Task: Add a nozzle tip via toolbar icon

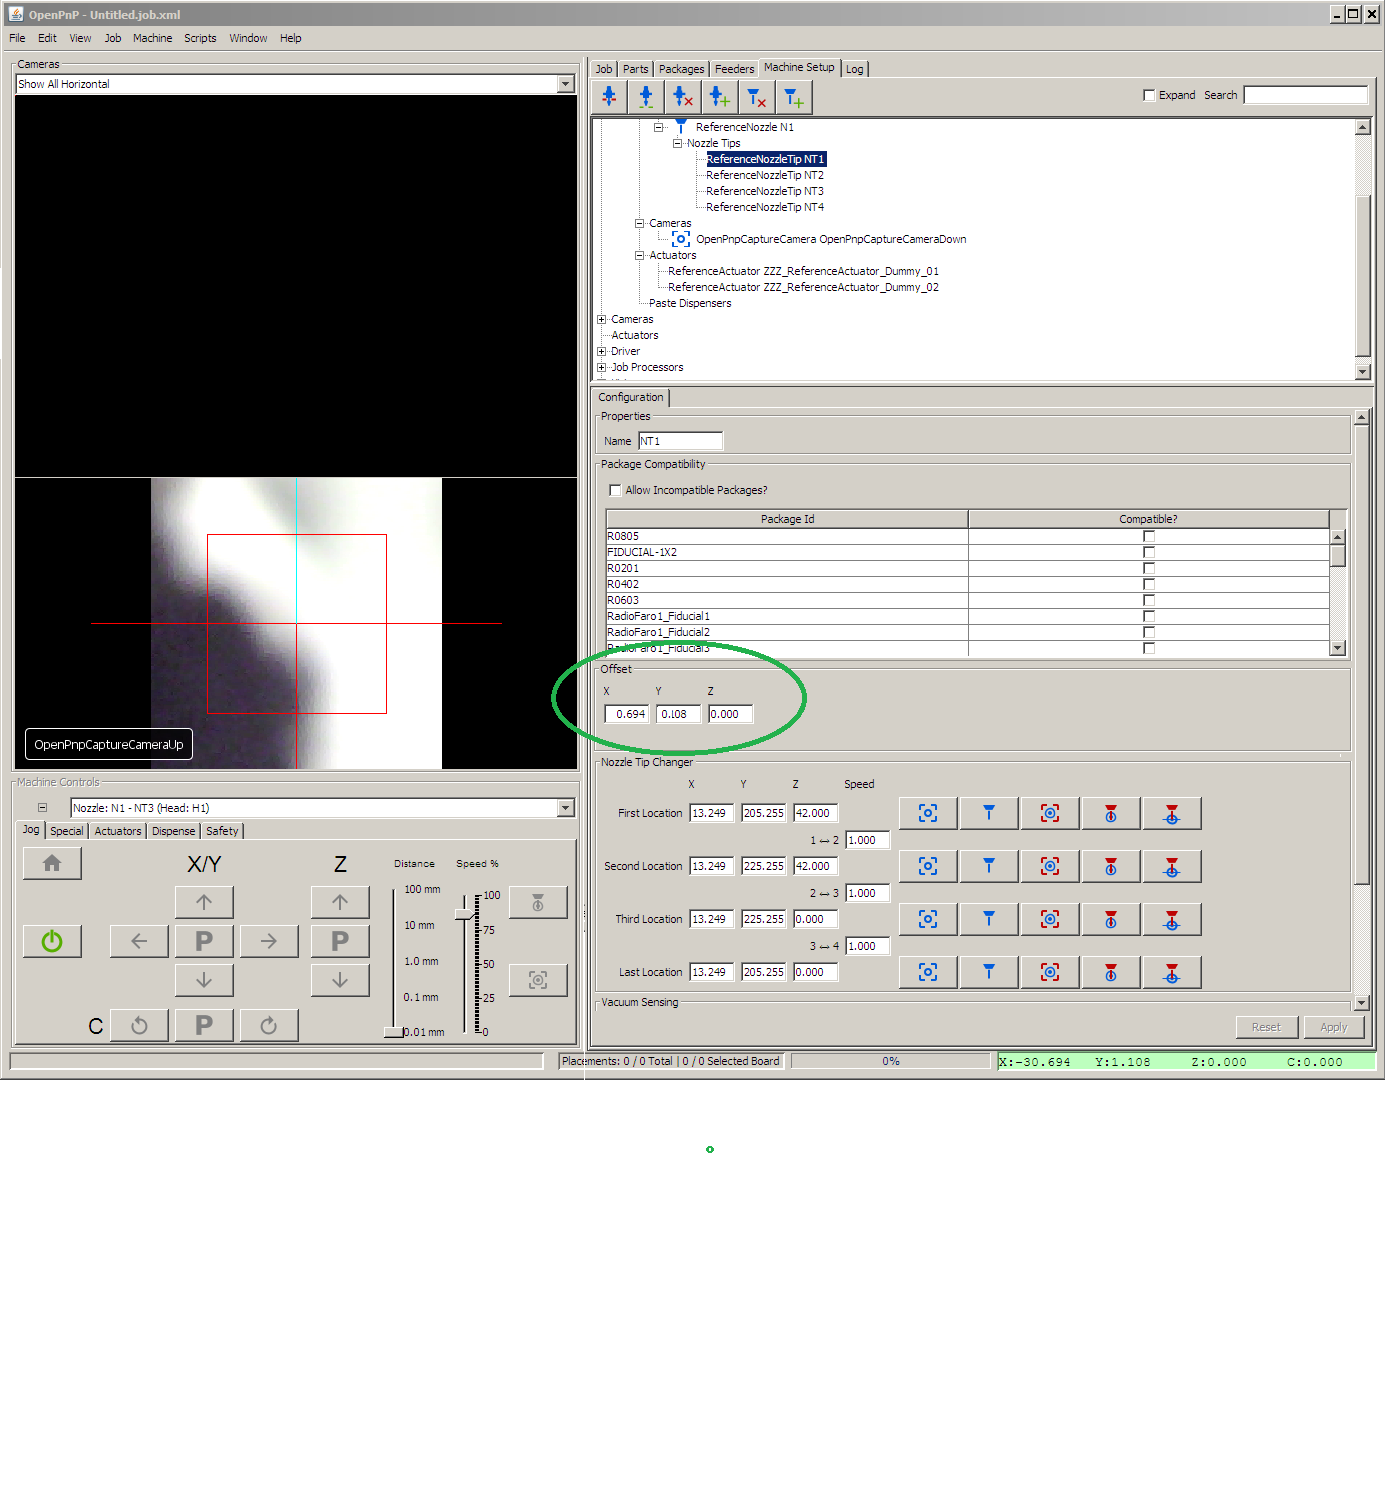Action: [x=794, y=97]
